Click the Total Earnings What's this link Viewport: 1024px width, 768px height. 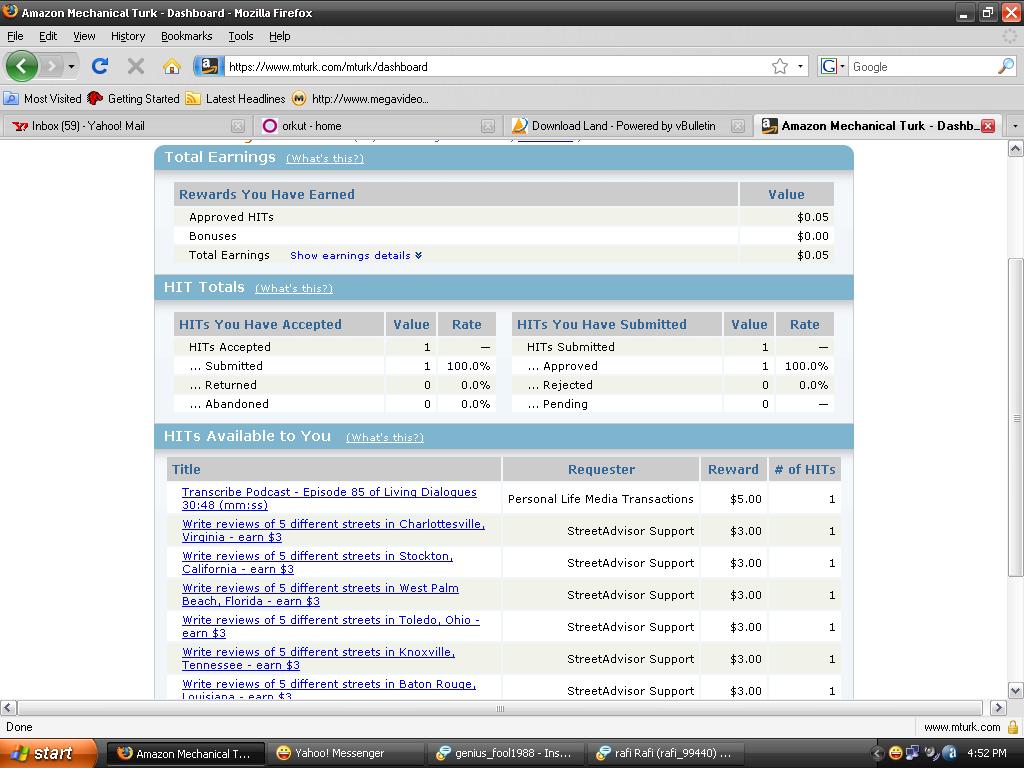[x=325, y=158]
